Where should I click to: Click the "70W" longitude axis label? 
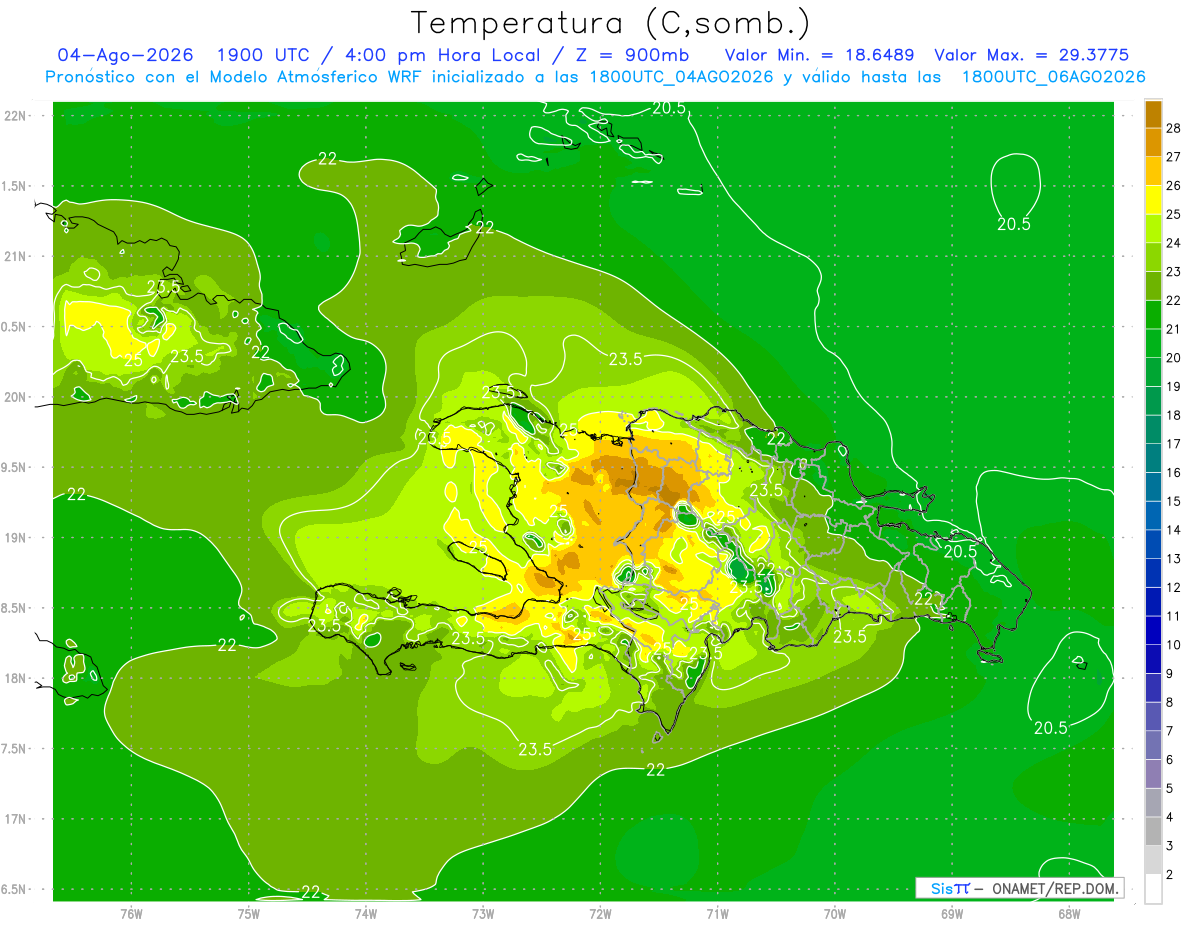coord(834,913)
